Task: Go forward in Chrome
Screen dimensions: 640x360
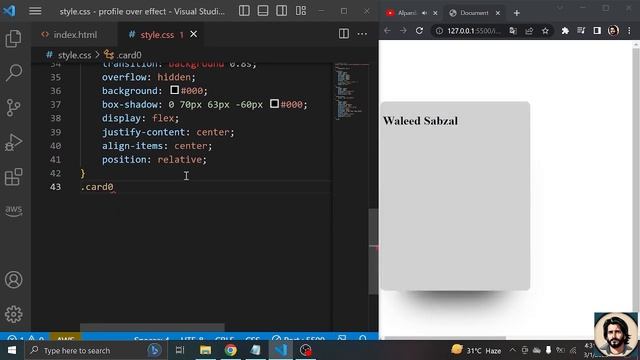Action: click(x=403, y=31)
